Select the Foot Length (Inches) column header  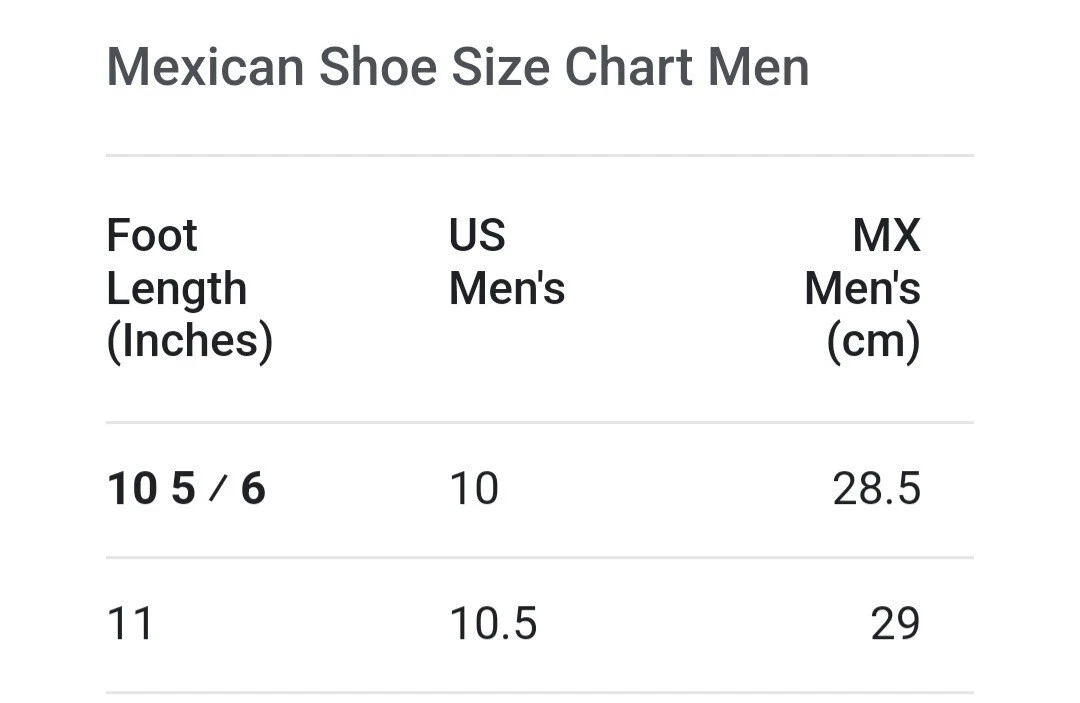190,288
